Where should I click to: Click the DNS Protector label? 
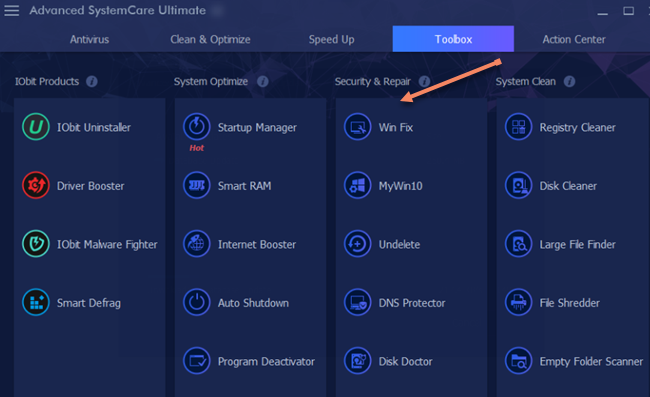tap(412, 303)
